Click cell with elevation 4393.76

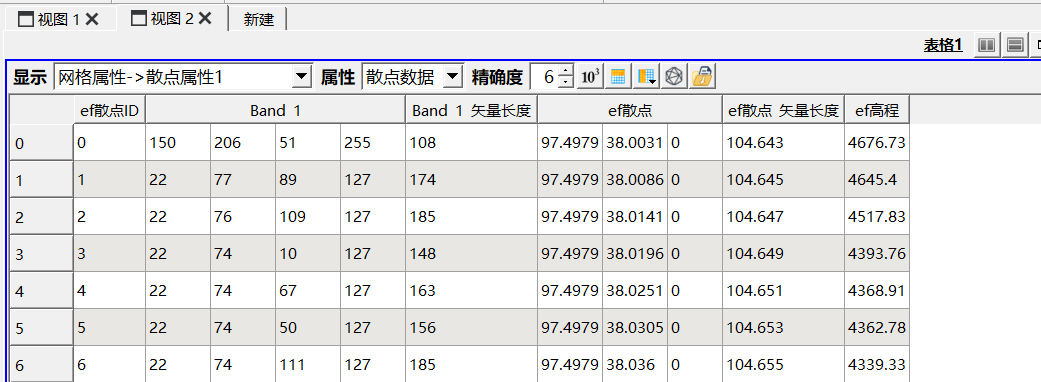coord(877,254)
